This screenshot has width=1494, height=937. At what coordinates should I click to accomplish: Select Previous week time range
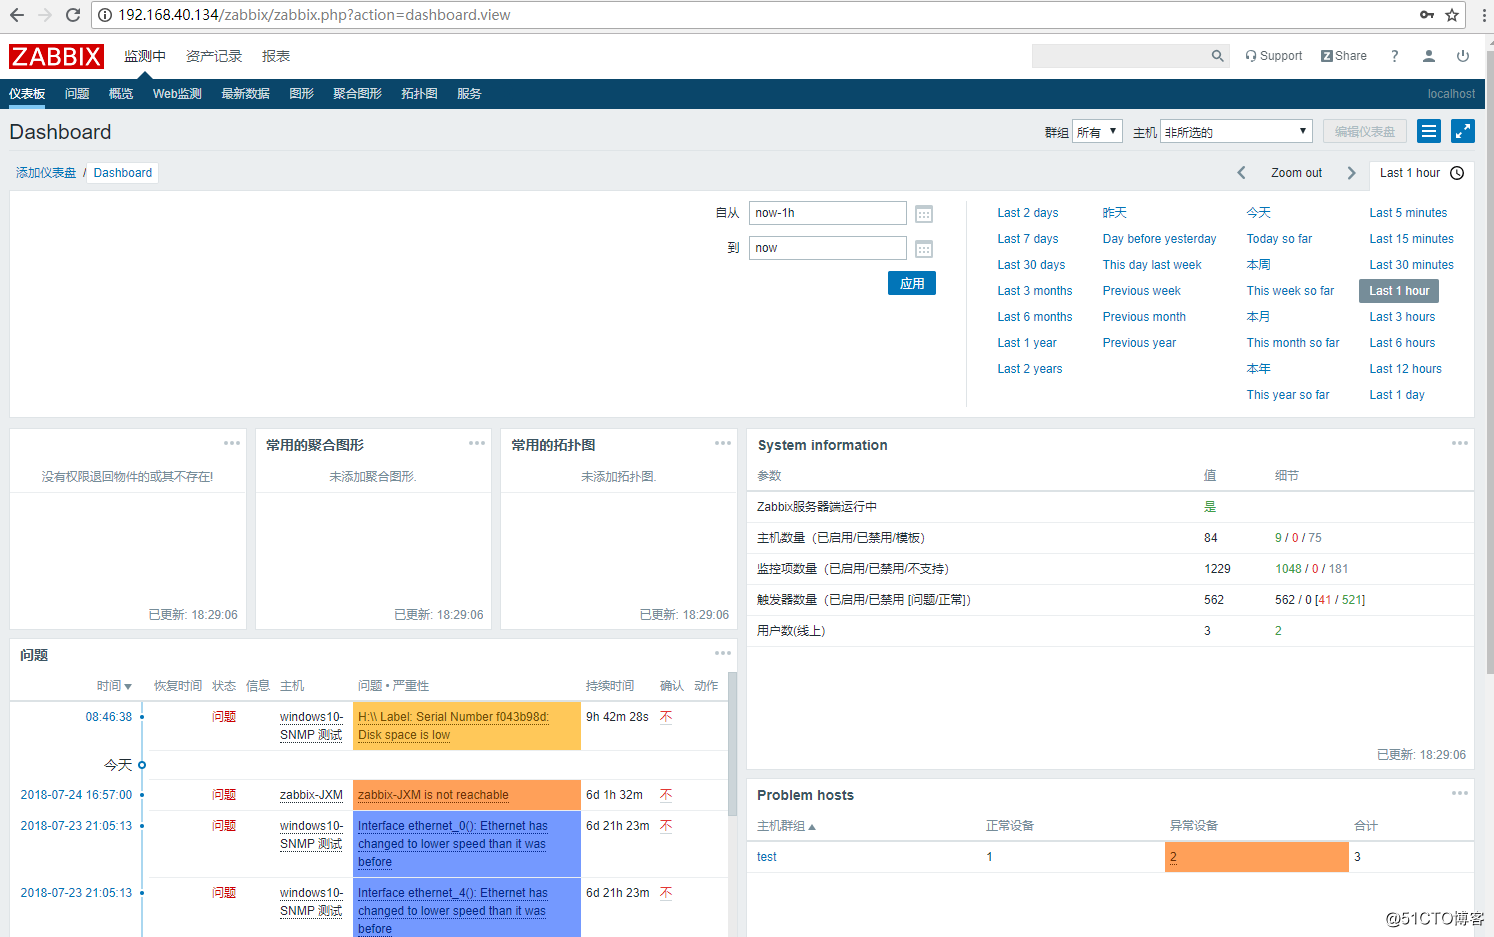coord(1141,291)
